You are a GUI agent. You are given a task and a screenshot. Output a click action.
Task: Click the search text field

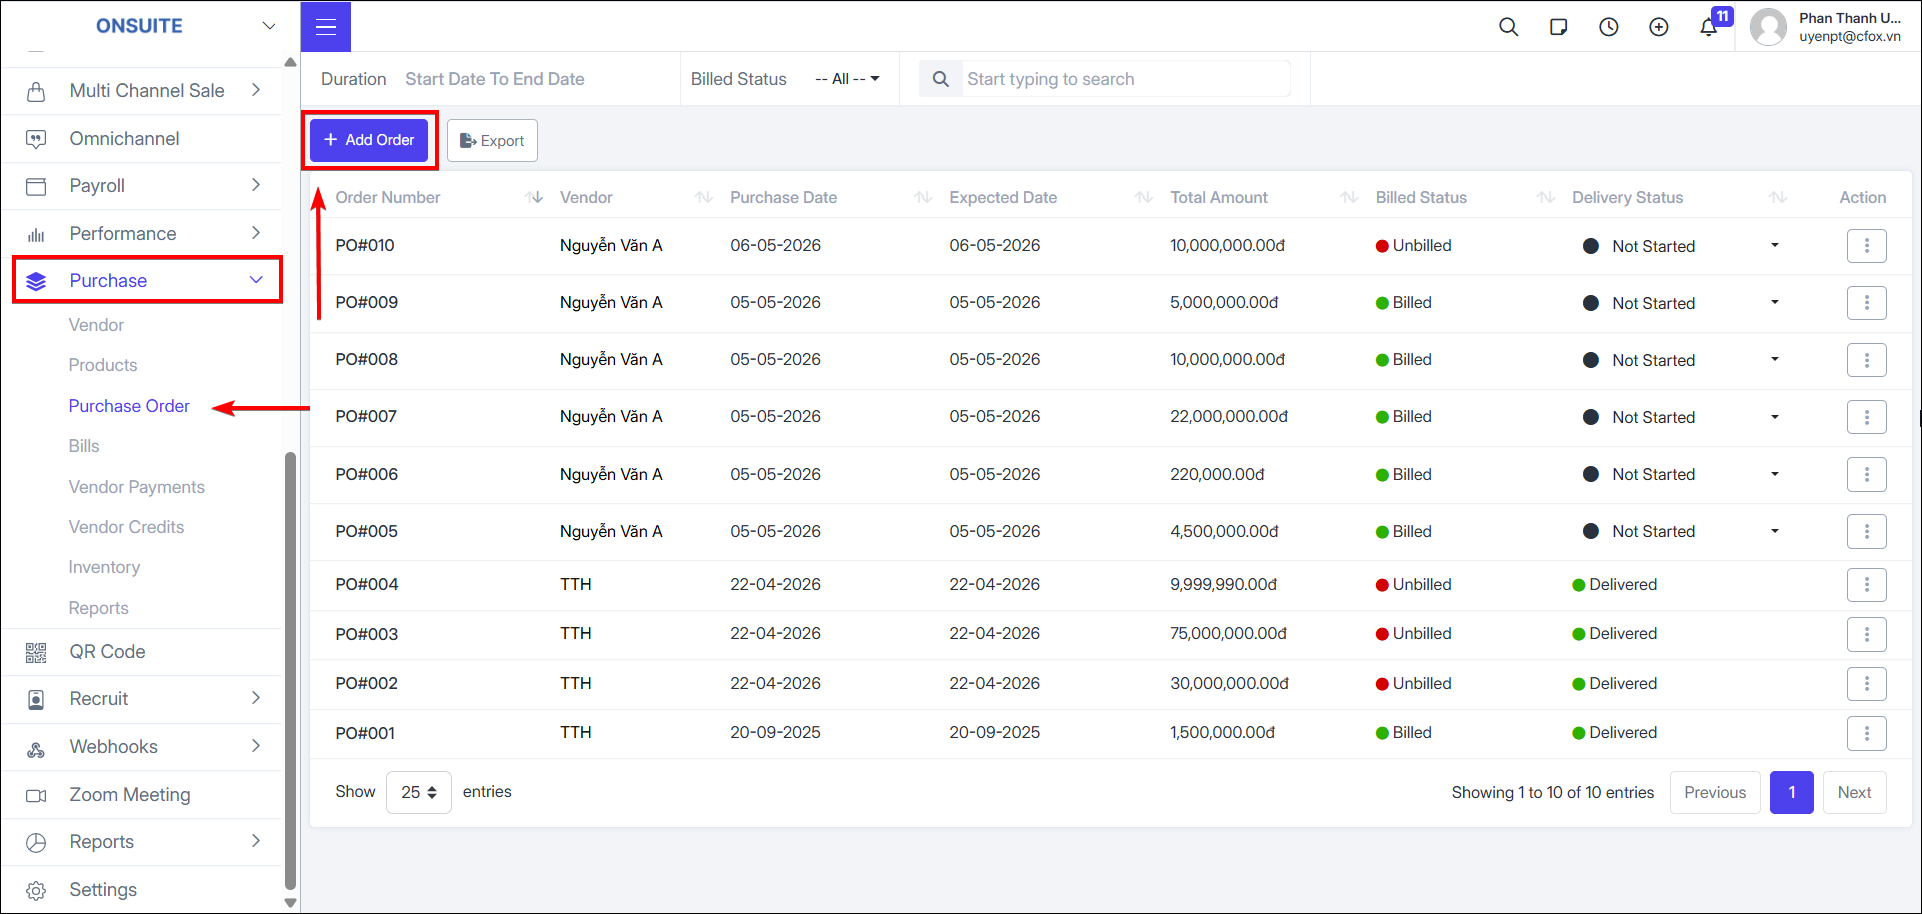(1125, 79)
